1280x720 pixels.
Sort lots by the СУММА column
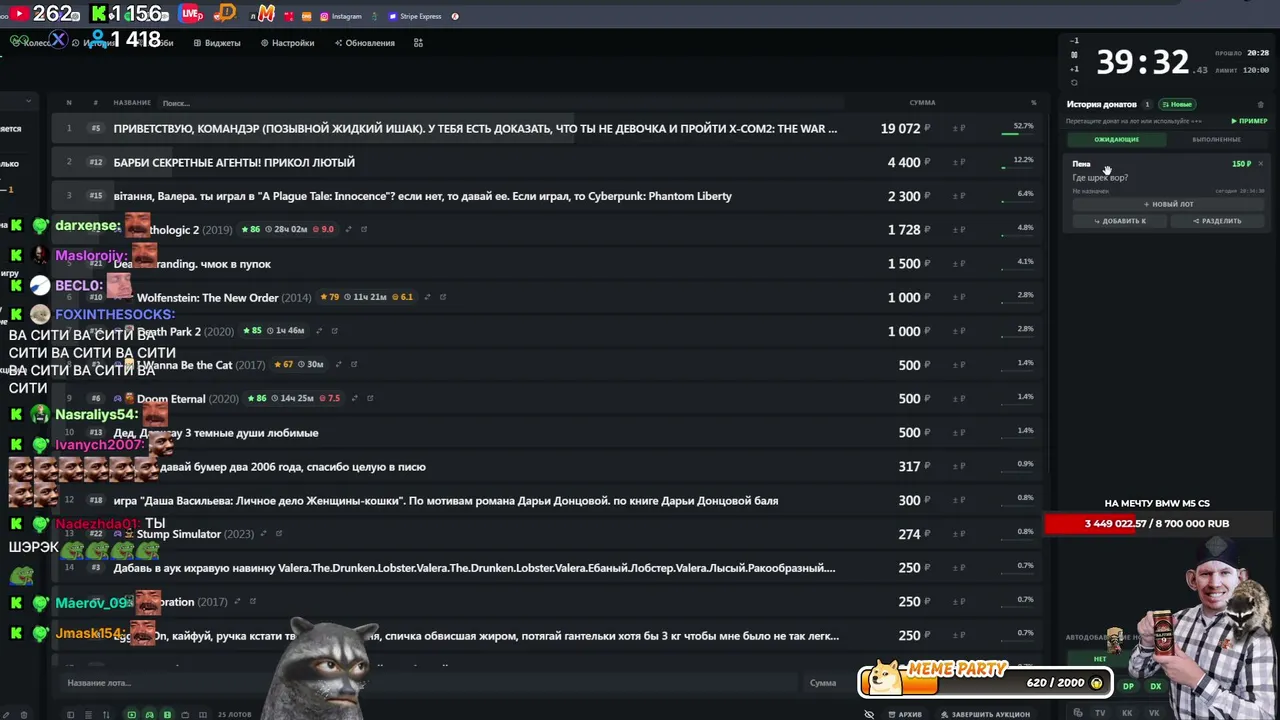(922, 103)
